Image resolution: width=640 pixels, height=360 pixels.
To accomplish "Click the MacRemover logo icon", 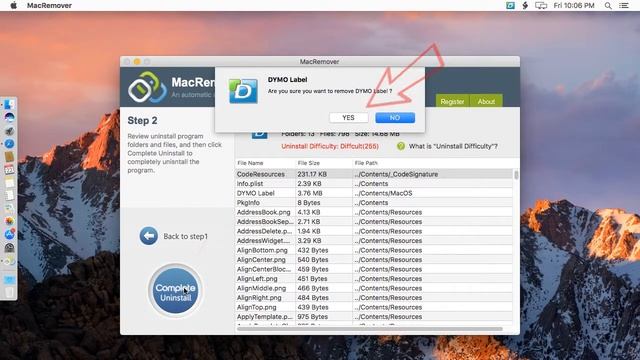I will pos(147,87).
